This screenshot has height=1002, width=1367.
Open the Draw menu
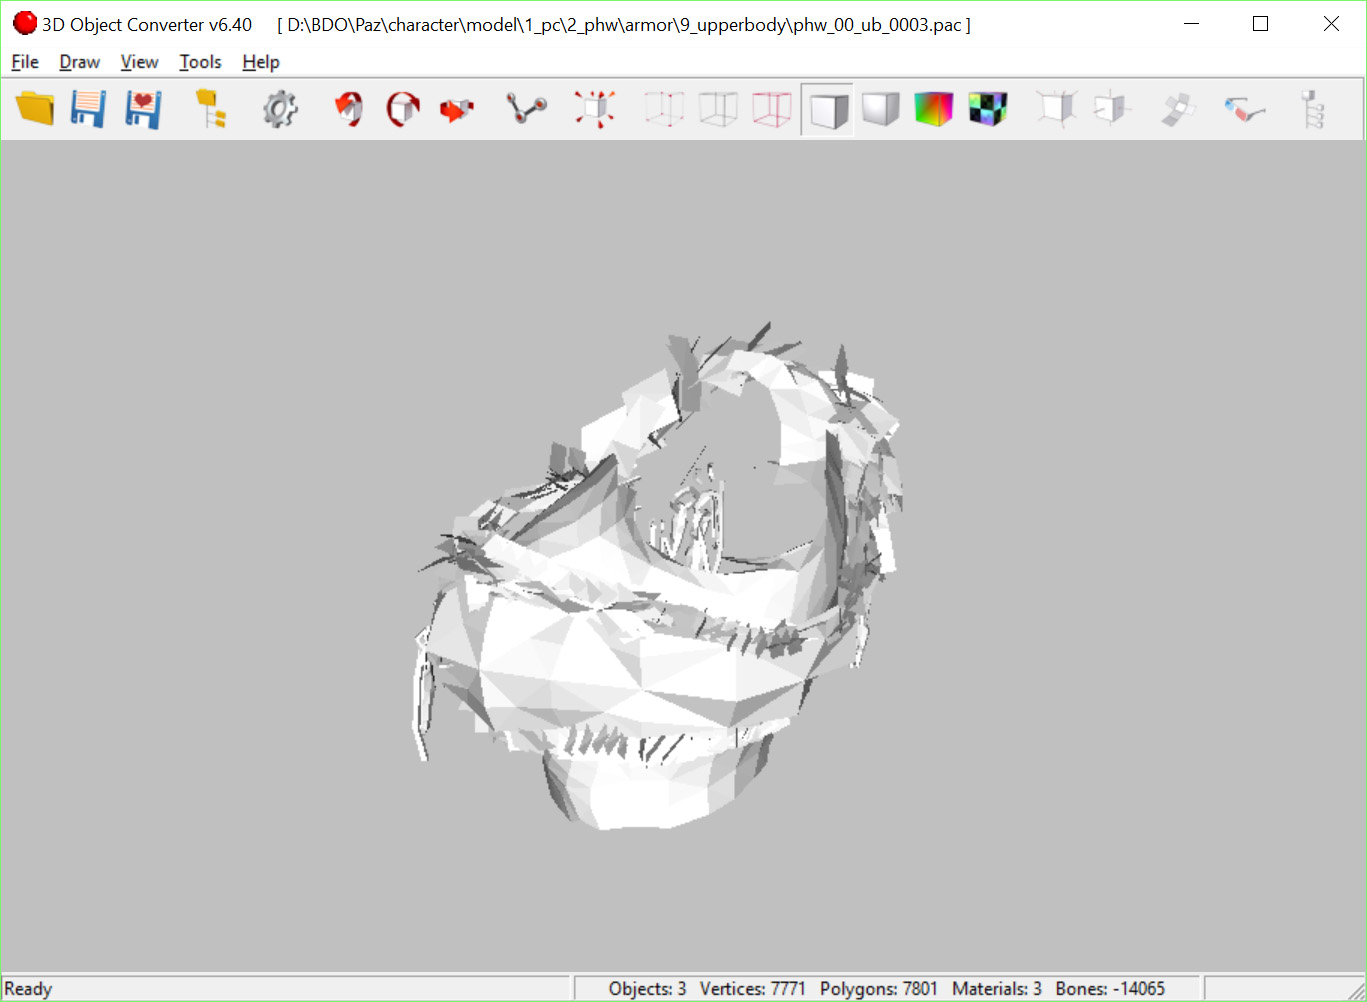[x=79, y=62]
